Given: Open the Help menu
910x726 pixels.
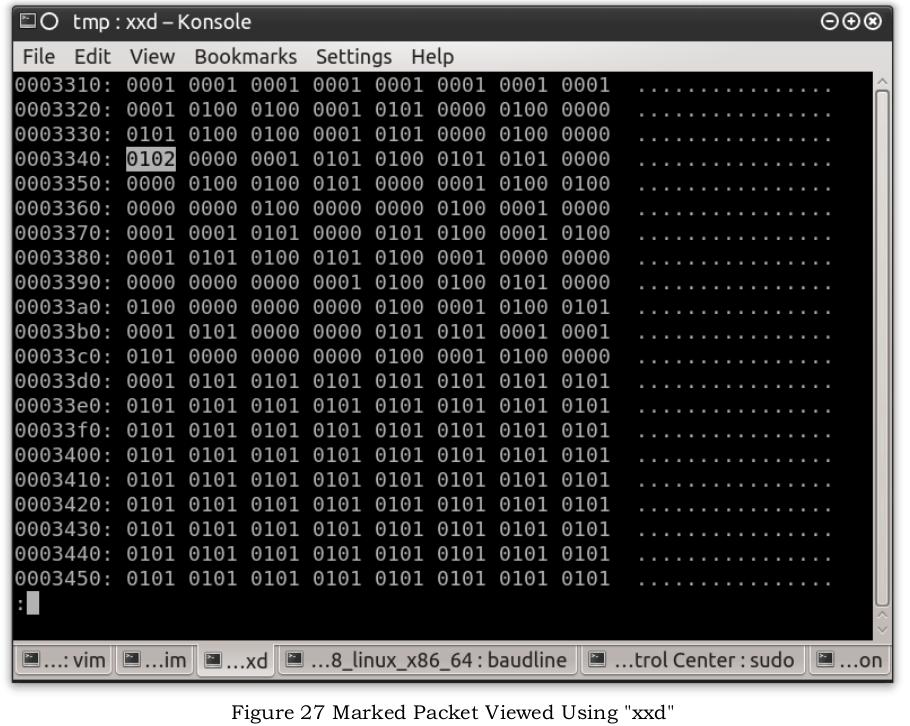Looking at the screenshot, I should [432, 57].
